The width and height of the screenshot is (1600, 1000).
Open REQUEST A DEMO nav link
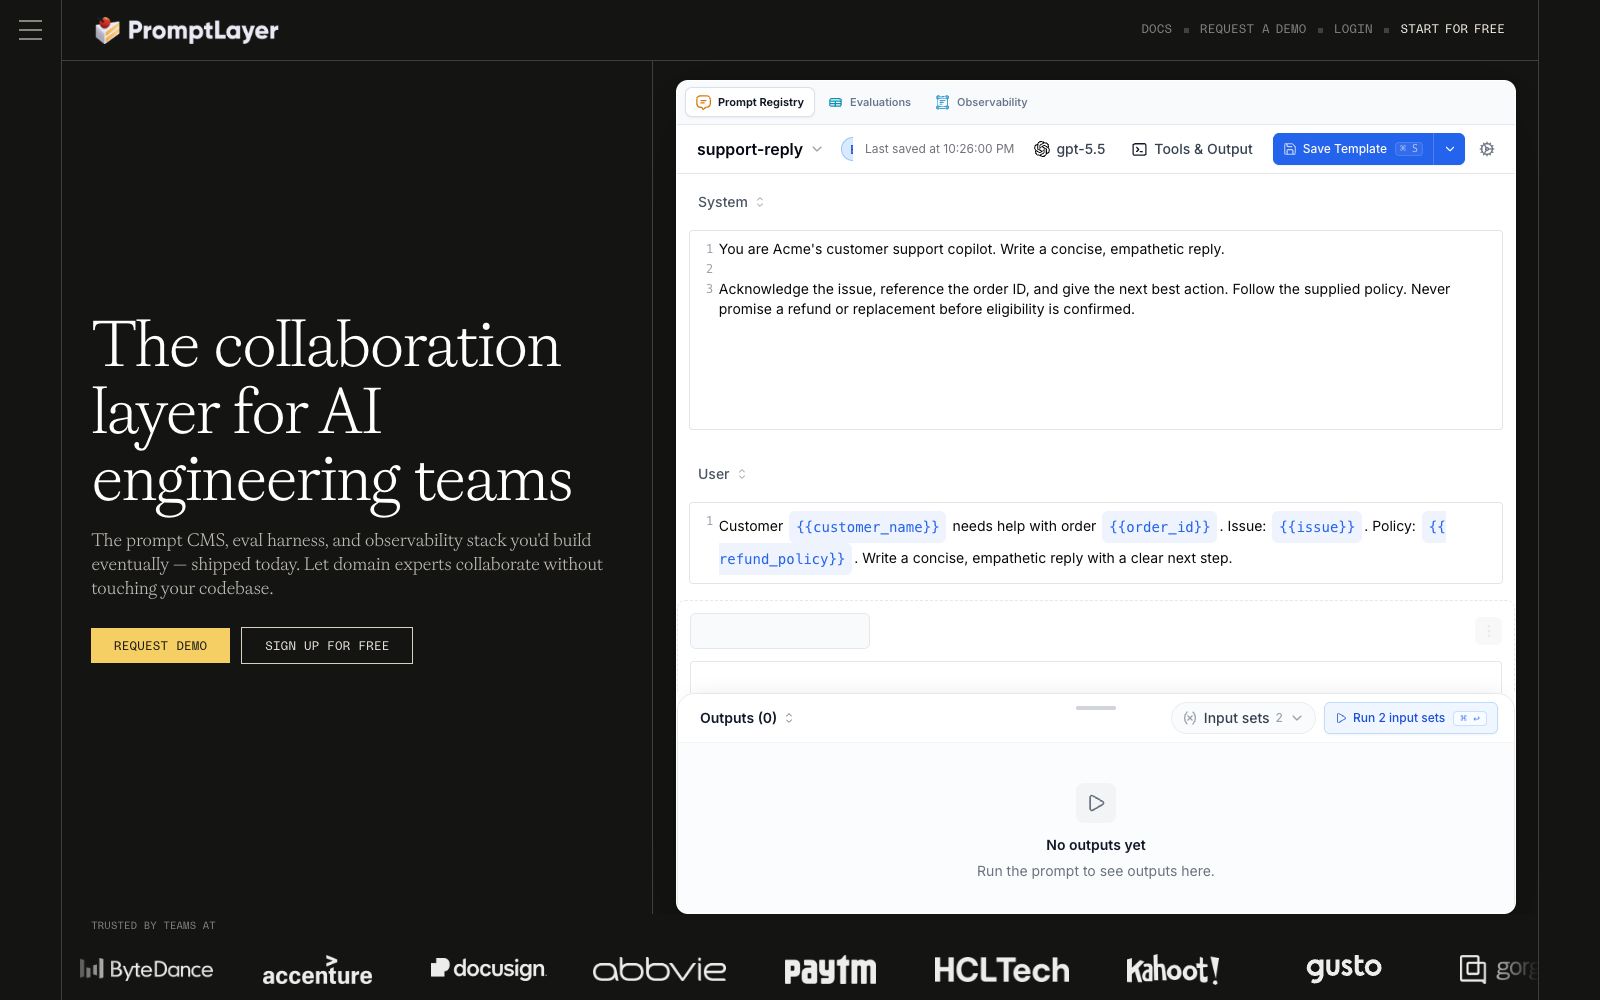(x=1253, y=29)
